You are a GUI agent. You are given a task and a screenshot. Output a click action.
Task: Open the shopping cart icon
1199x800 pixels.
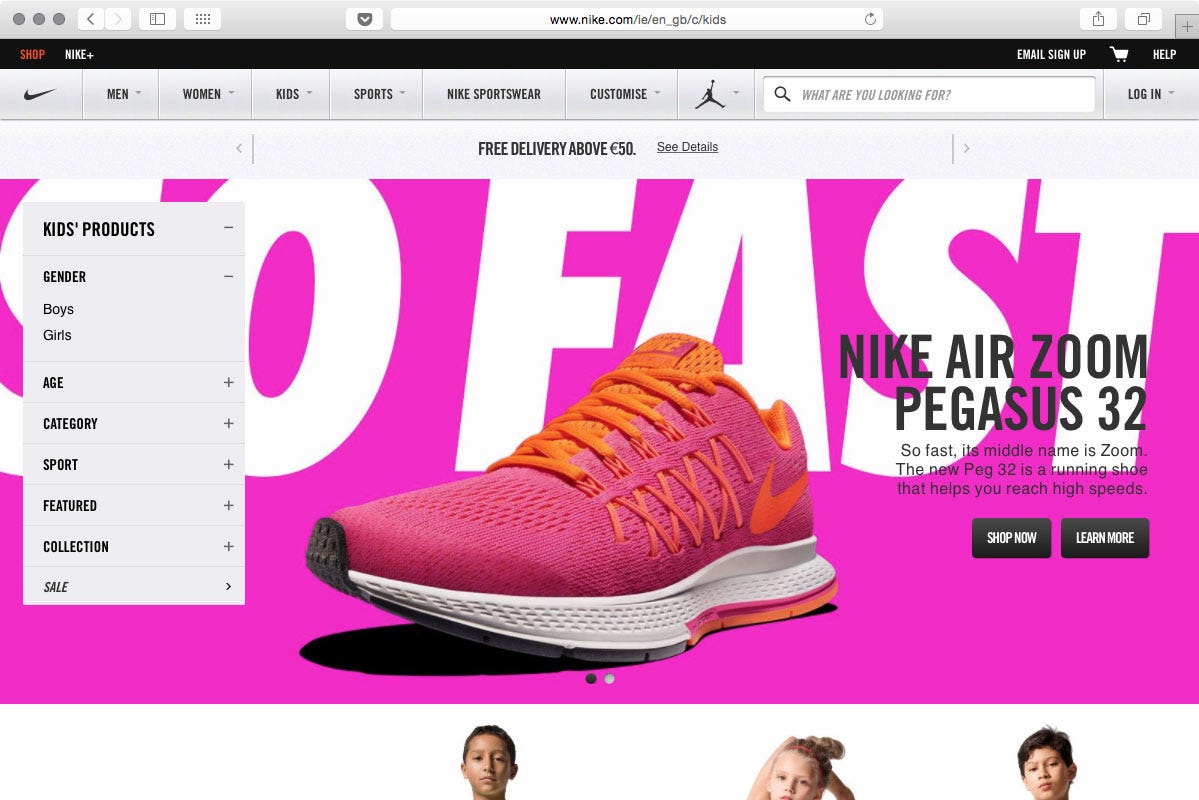tap(1119, 54)
